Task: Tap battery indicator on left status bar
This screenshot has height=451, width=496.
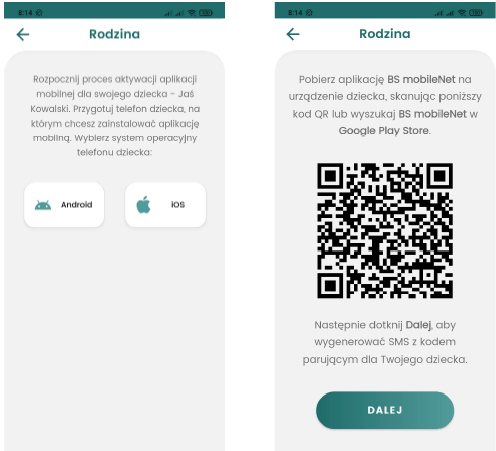Action: pyautogui.click(x=206, y=13)
